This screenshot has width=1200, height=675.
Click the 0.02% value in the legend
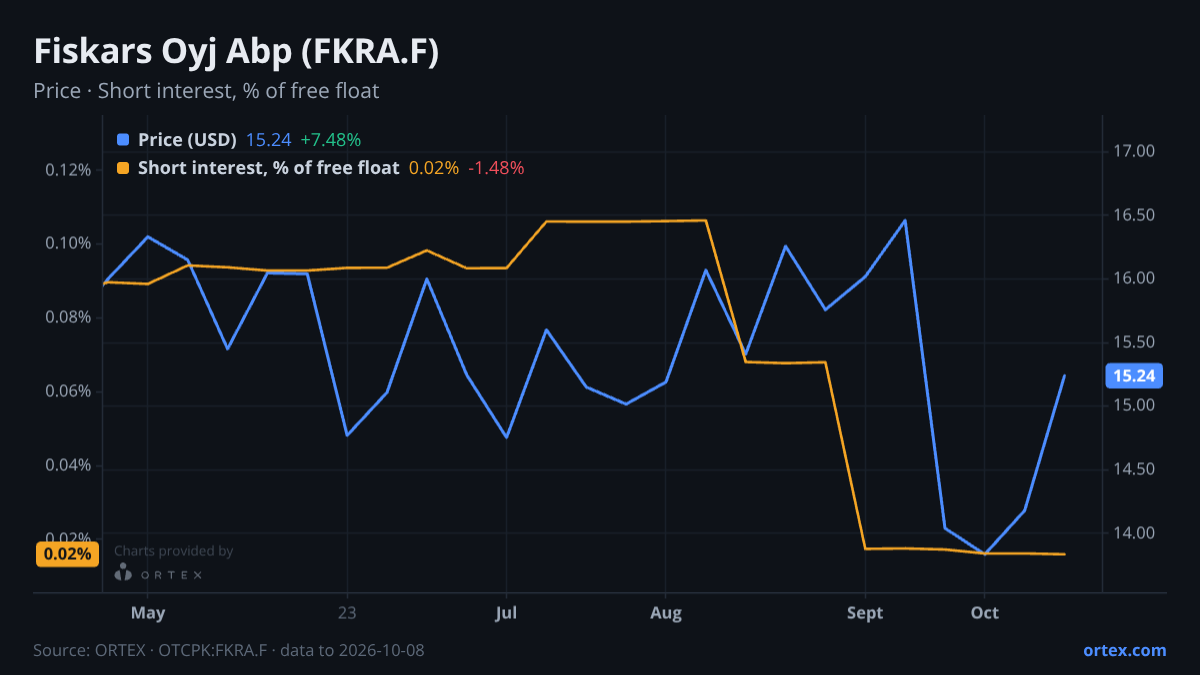pyautogui.click(x=434, y=168)
